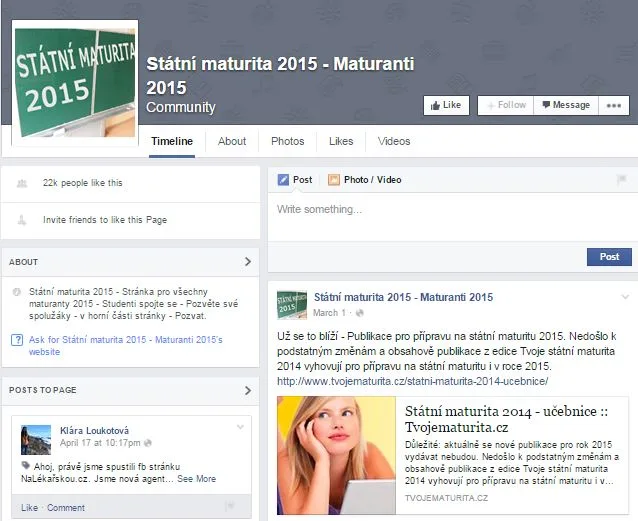Click the Community category label
The image size is (638, 521).
[181, 107]
